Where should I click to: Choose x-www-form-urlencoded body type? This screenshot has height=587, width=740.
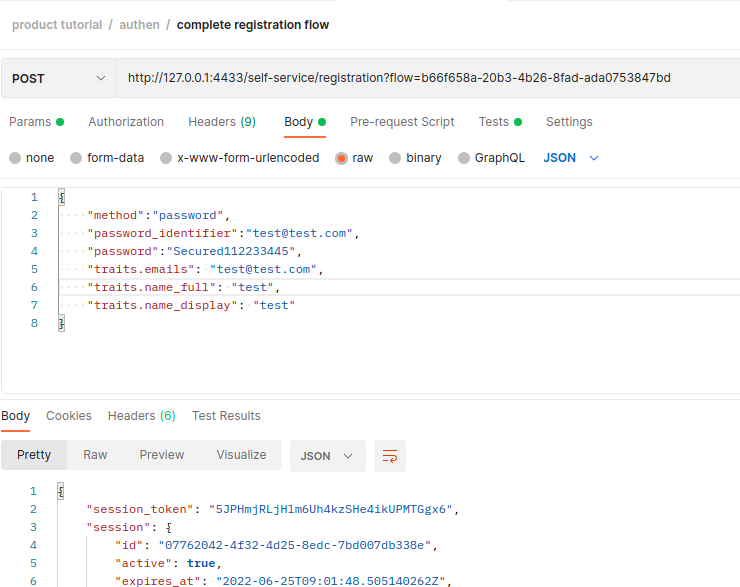click(x=168, y=158)
